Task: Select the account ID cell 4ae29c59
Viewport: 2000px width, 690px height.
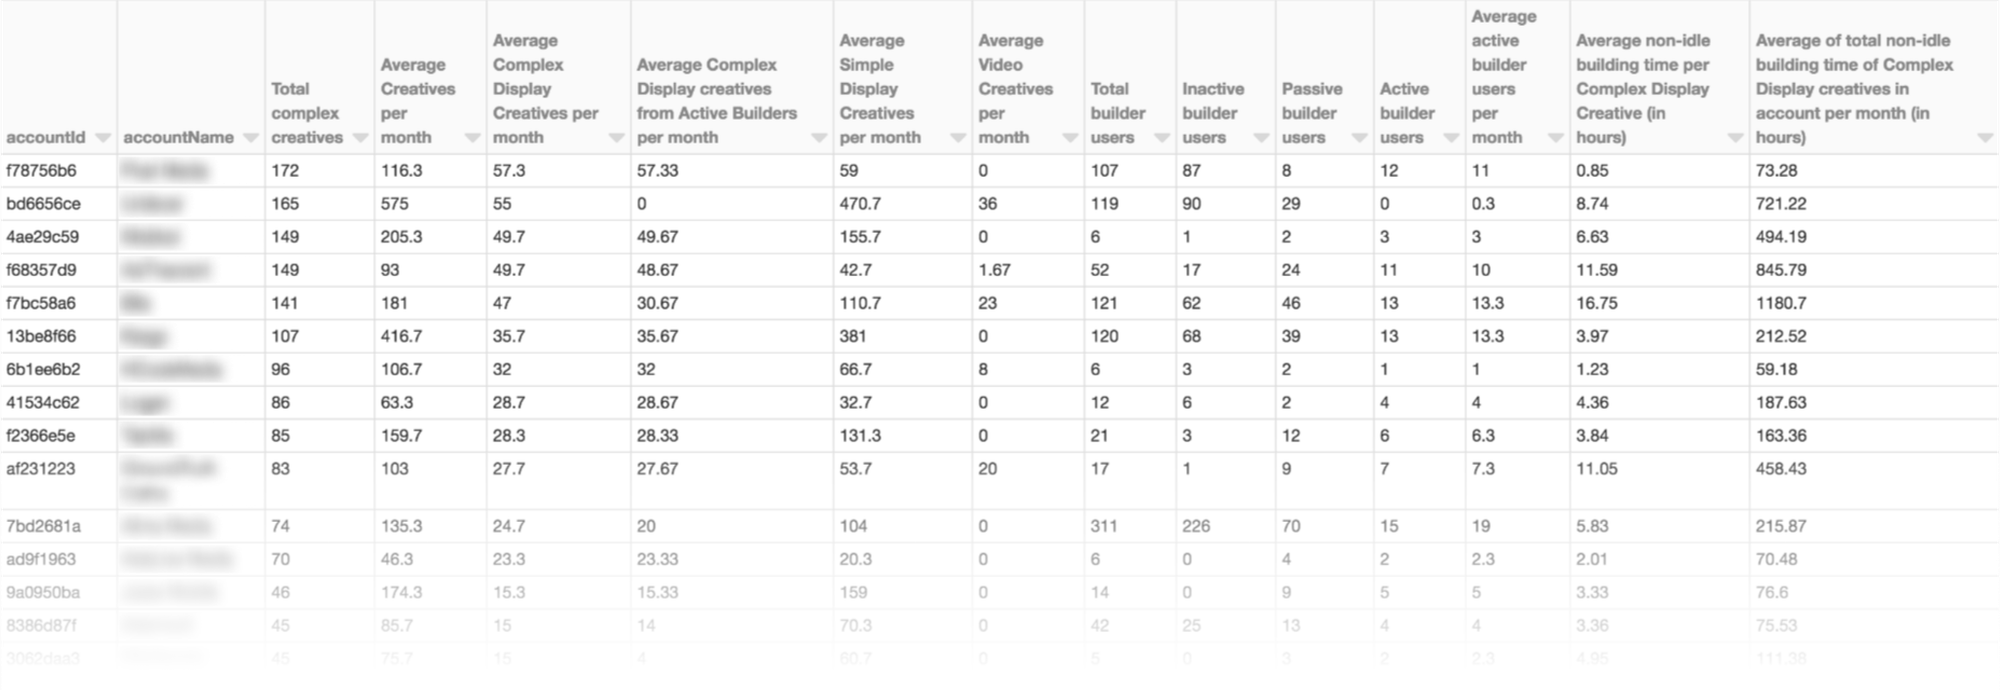Action: 42,237
